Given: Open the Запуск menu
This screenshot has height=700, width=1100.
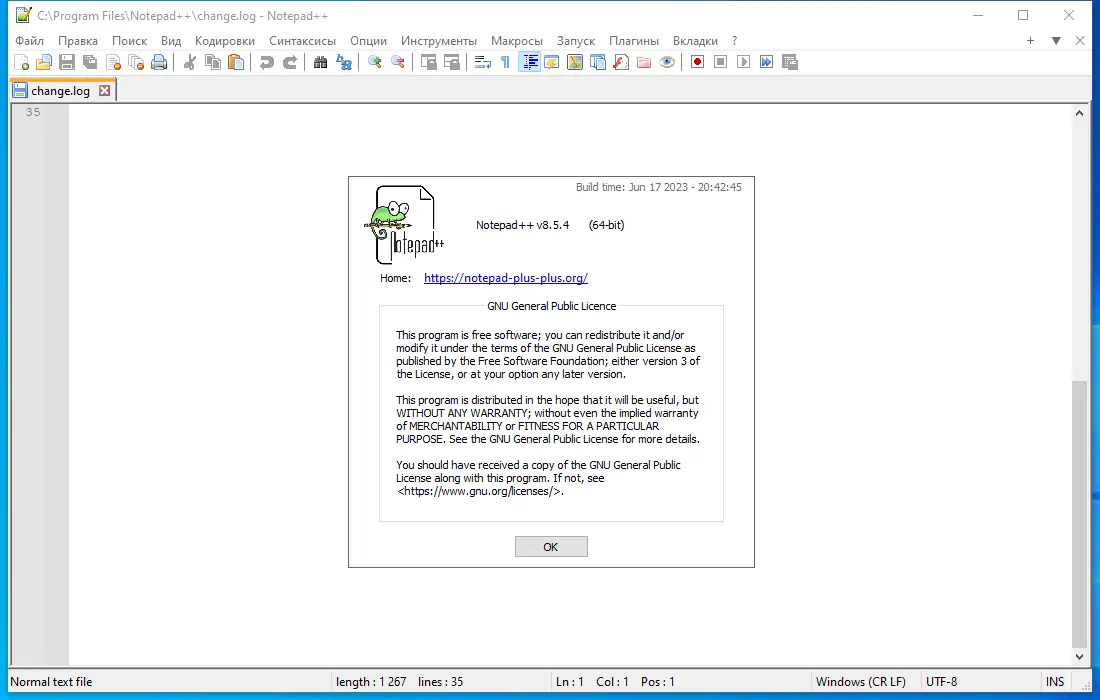Looking at the screenshot, I should (x=576, y=41).
